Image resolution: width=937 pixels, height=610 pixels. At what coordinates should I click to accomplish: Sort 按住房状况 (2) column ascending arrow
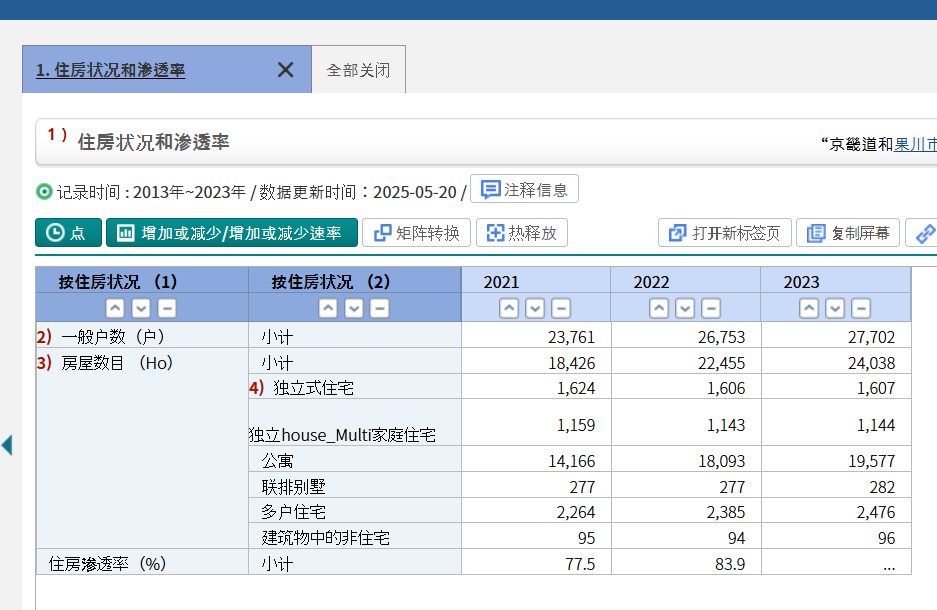click(x=328, y=308)
